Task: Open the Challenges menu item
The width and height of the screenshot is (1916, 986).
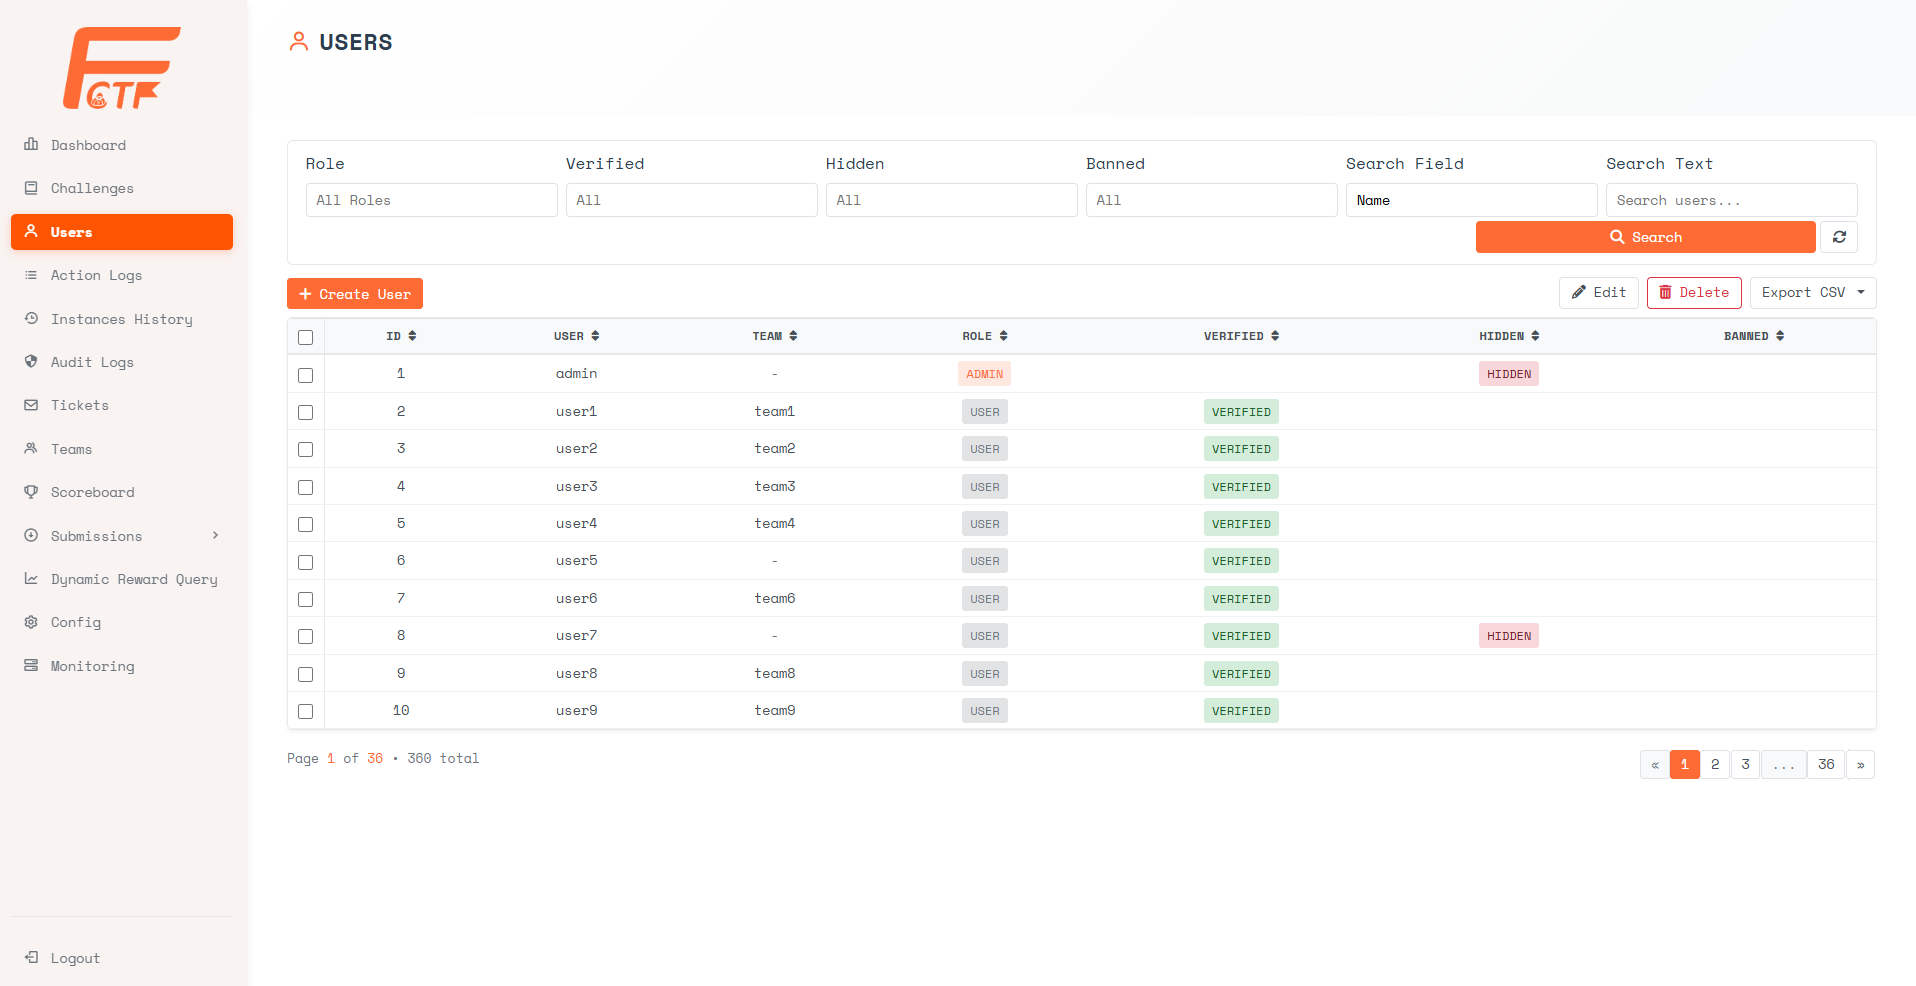Action: point(122,188)
